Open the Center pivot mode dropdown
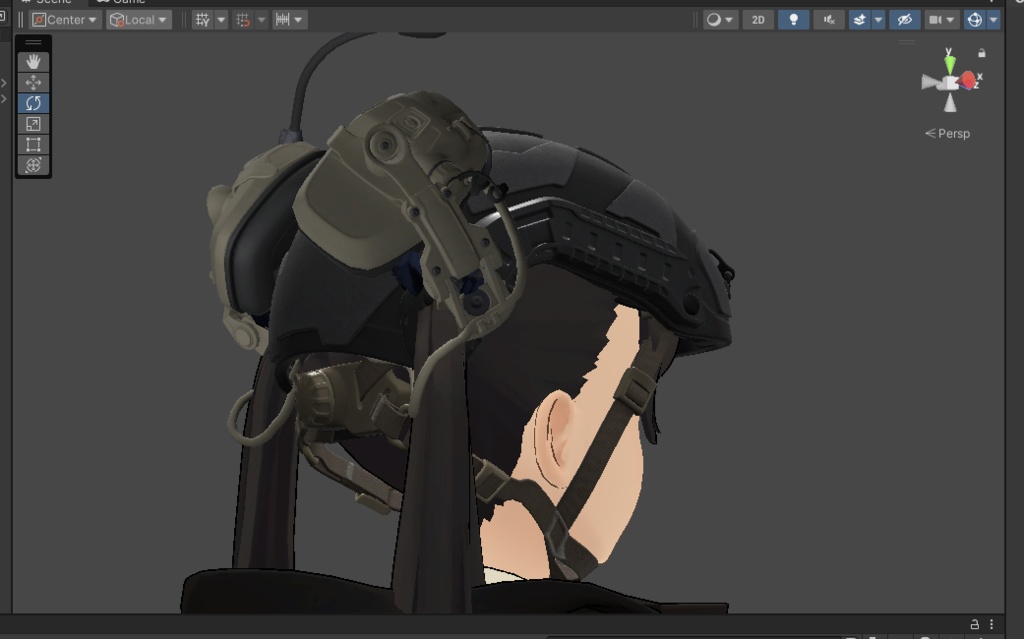This screenshot has width=1024, height=639. 66,20
